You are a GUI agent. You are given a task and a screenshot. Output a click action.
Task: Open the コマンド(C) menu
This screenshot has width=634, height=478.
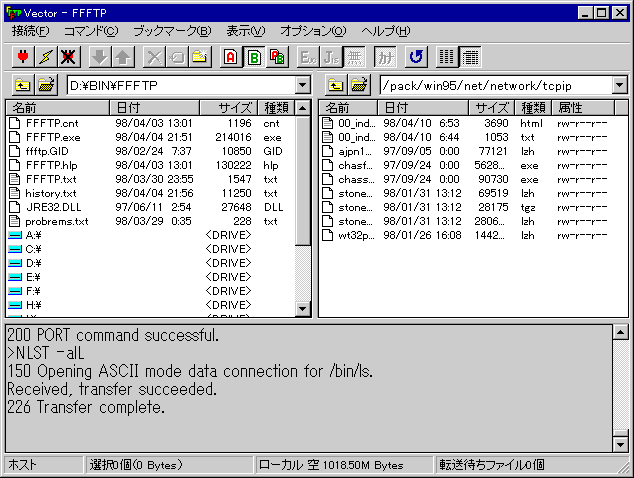pyautogui.click(x=91, y=31)
